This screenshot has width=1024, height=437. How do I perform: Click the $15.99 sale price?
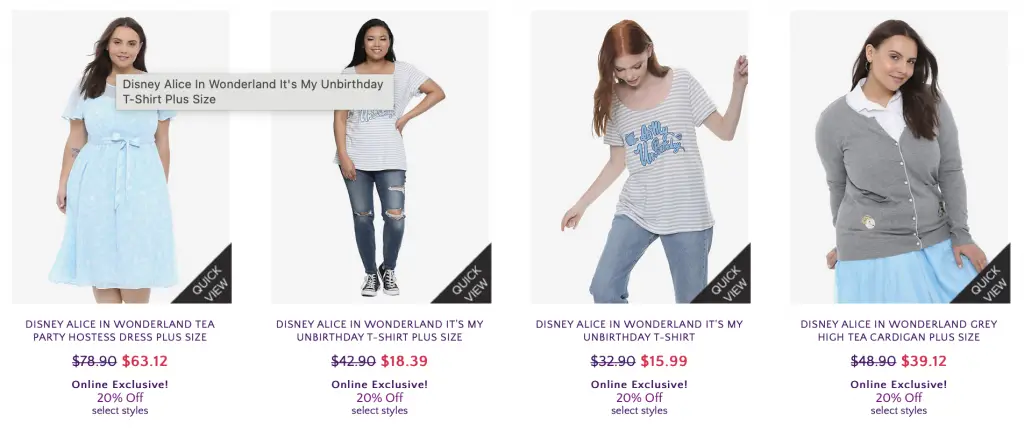click(x=664, y=361)
